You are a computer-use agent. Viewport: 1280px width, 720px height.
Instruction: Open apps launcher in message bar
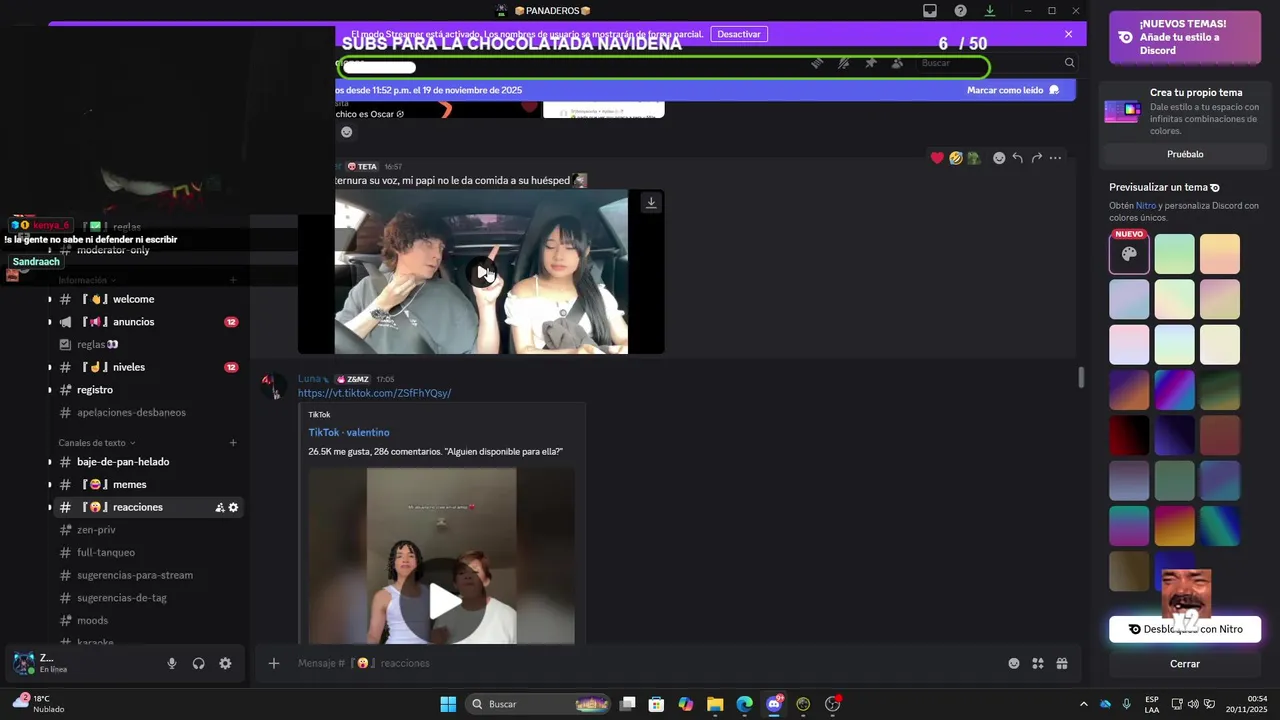coord(1038,663)
